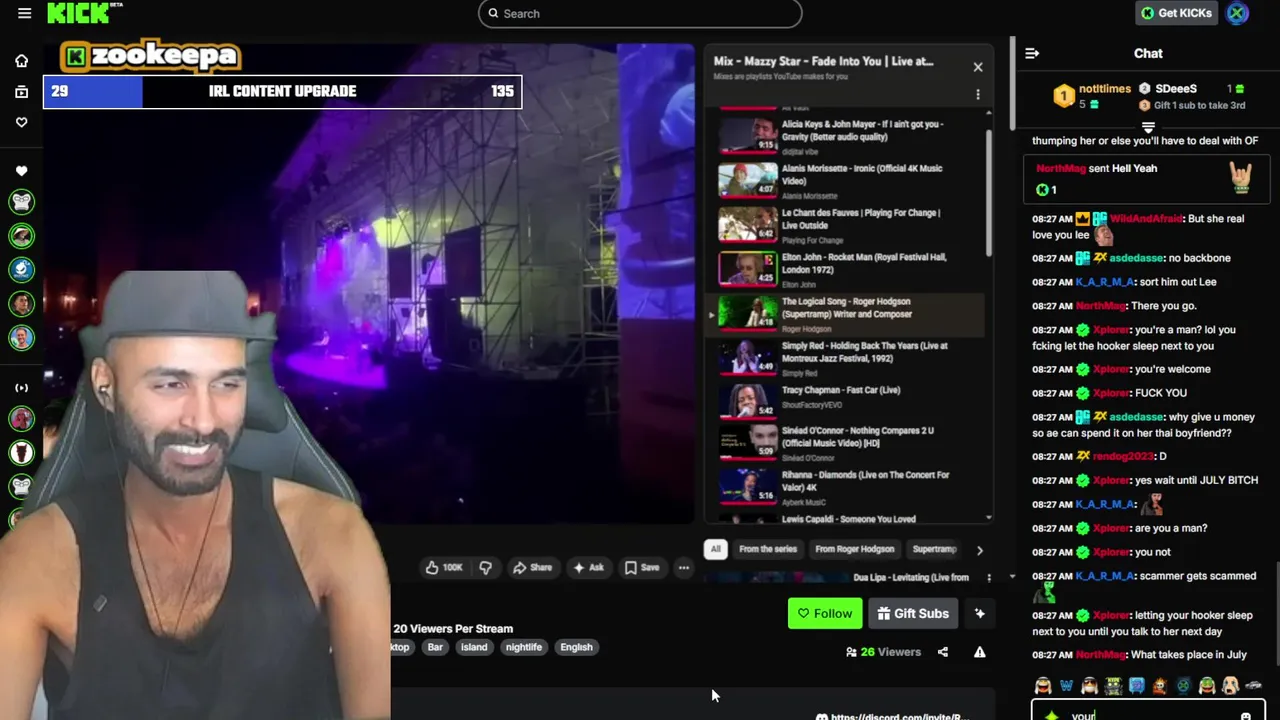Open more actions ellipsis beside Save

684,567
